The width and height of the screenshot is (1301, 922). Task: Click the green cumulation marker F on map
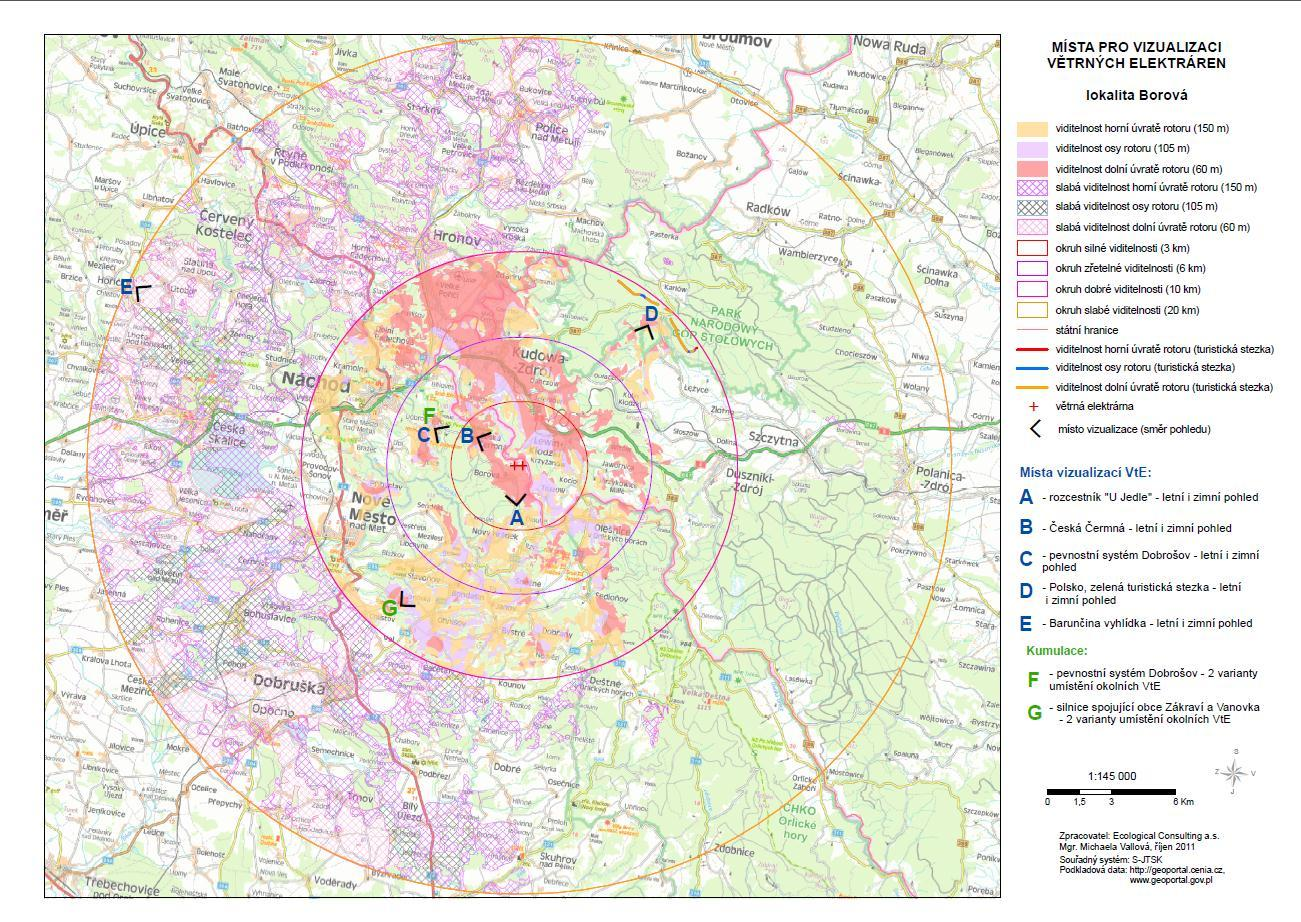(429, 415)
